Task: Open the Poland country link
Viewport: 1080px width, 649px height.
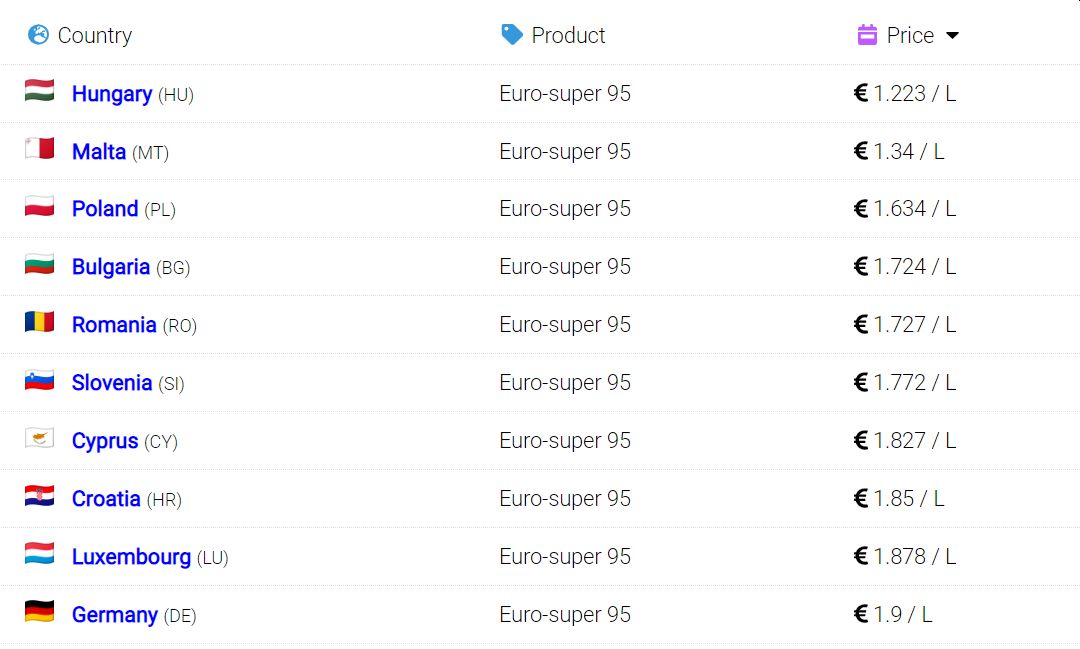Action: [x=105, y=209]
